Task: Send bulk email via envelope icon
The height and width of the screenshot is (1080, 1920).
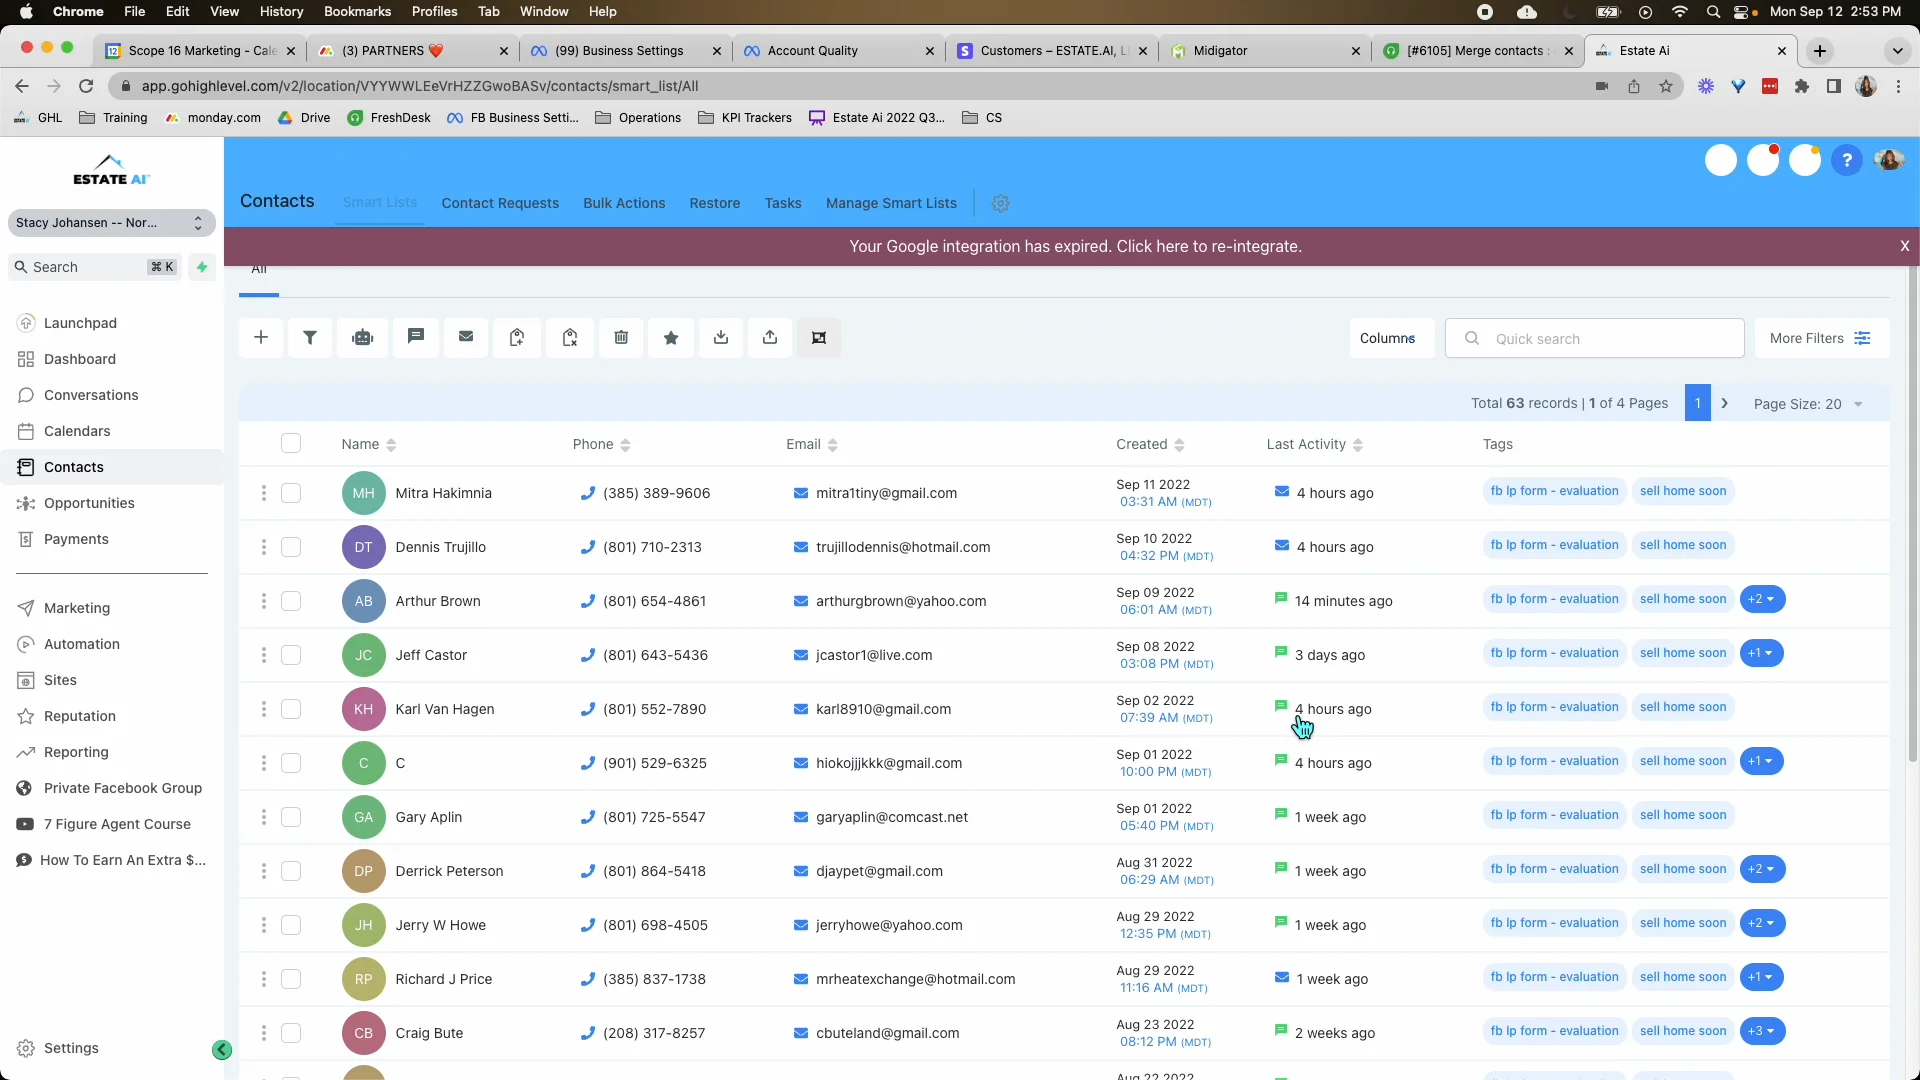Action: click(466, 338)
